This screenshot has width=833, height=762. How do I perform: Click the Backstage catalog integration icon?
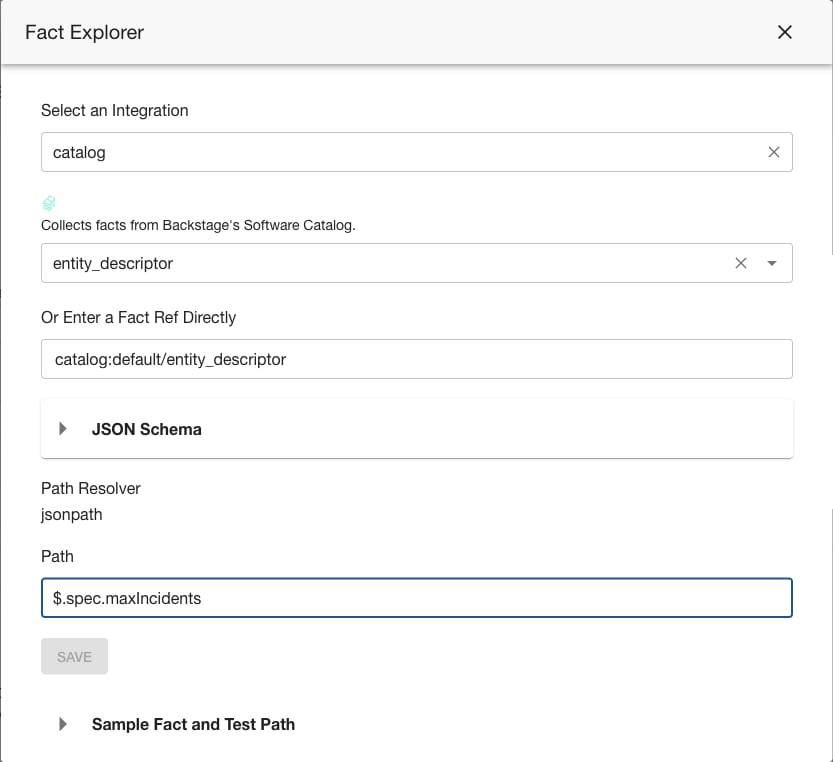[x=49, y=203]
